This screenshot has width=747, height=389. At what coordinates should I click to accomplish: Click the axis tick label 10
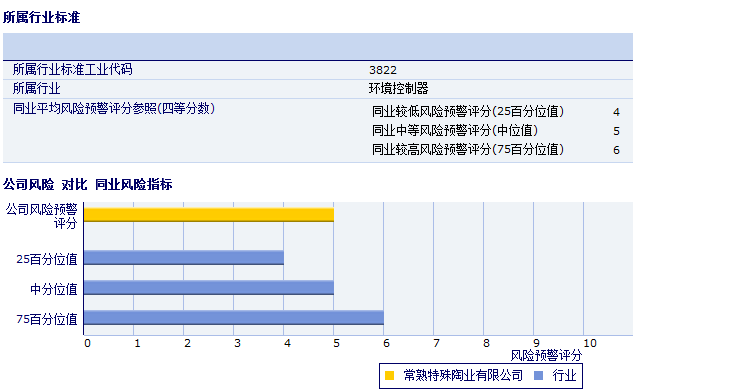(590, 343)
